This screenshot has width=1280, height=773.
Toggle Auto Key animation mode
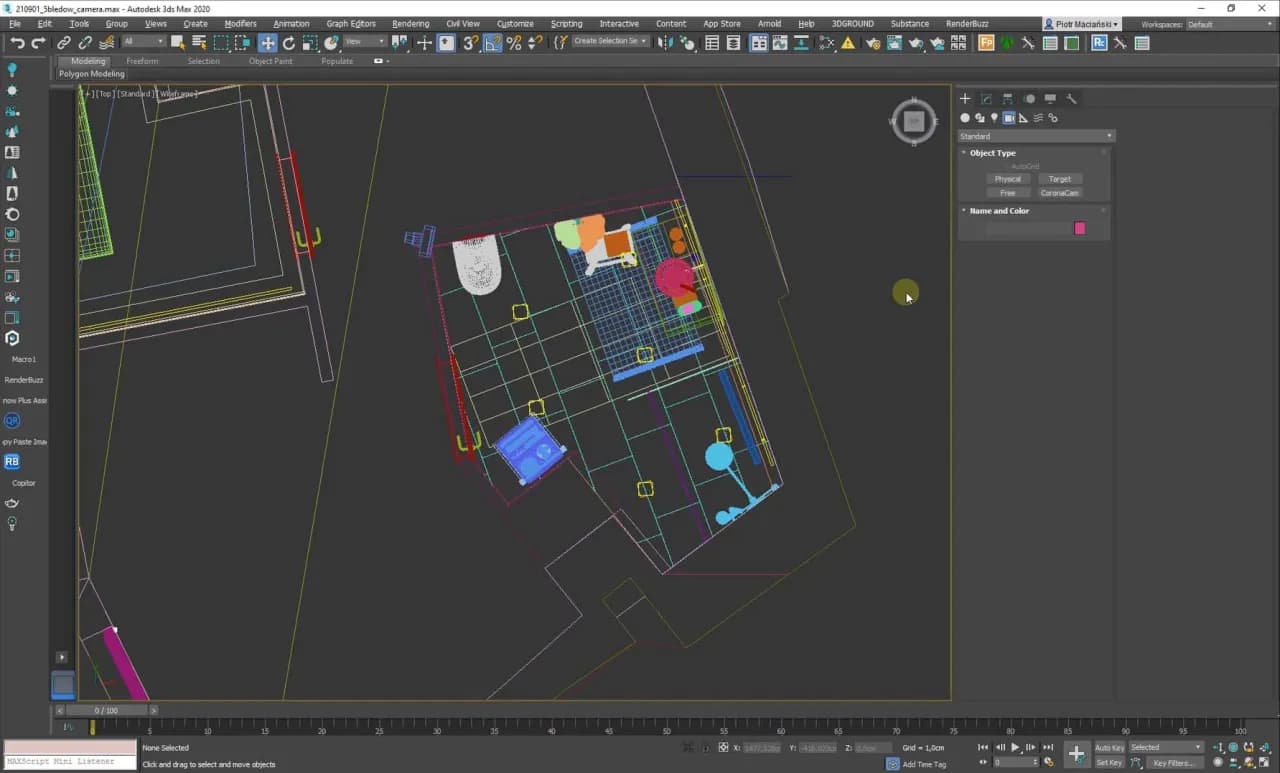(x=1109, y=747)
